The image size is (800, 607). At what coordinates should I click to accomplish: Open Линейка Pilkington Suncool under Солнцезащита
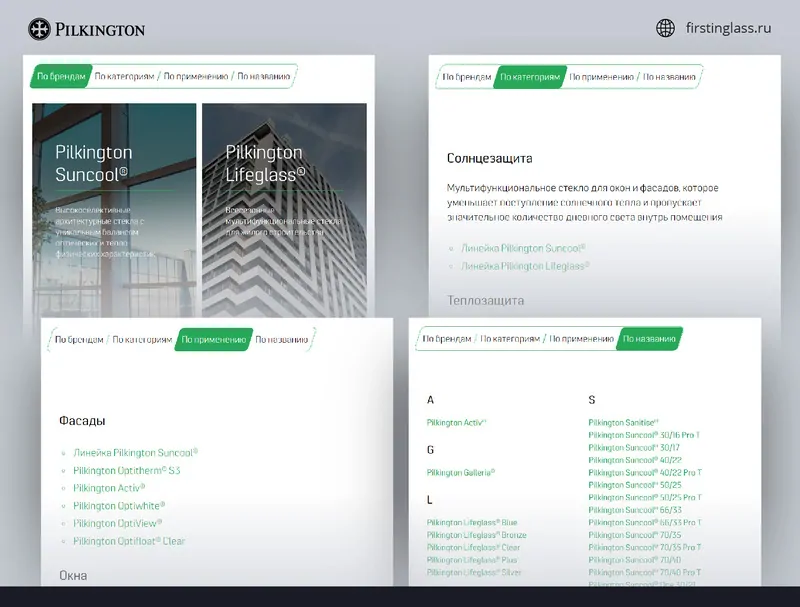tap(523, 248)
